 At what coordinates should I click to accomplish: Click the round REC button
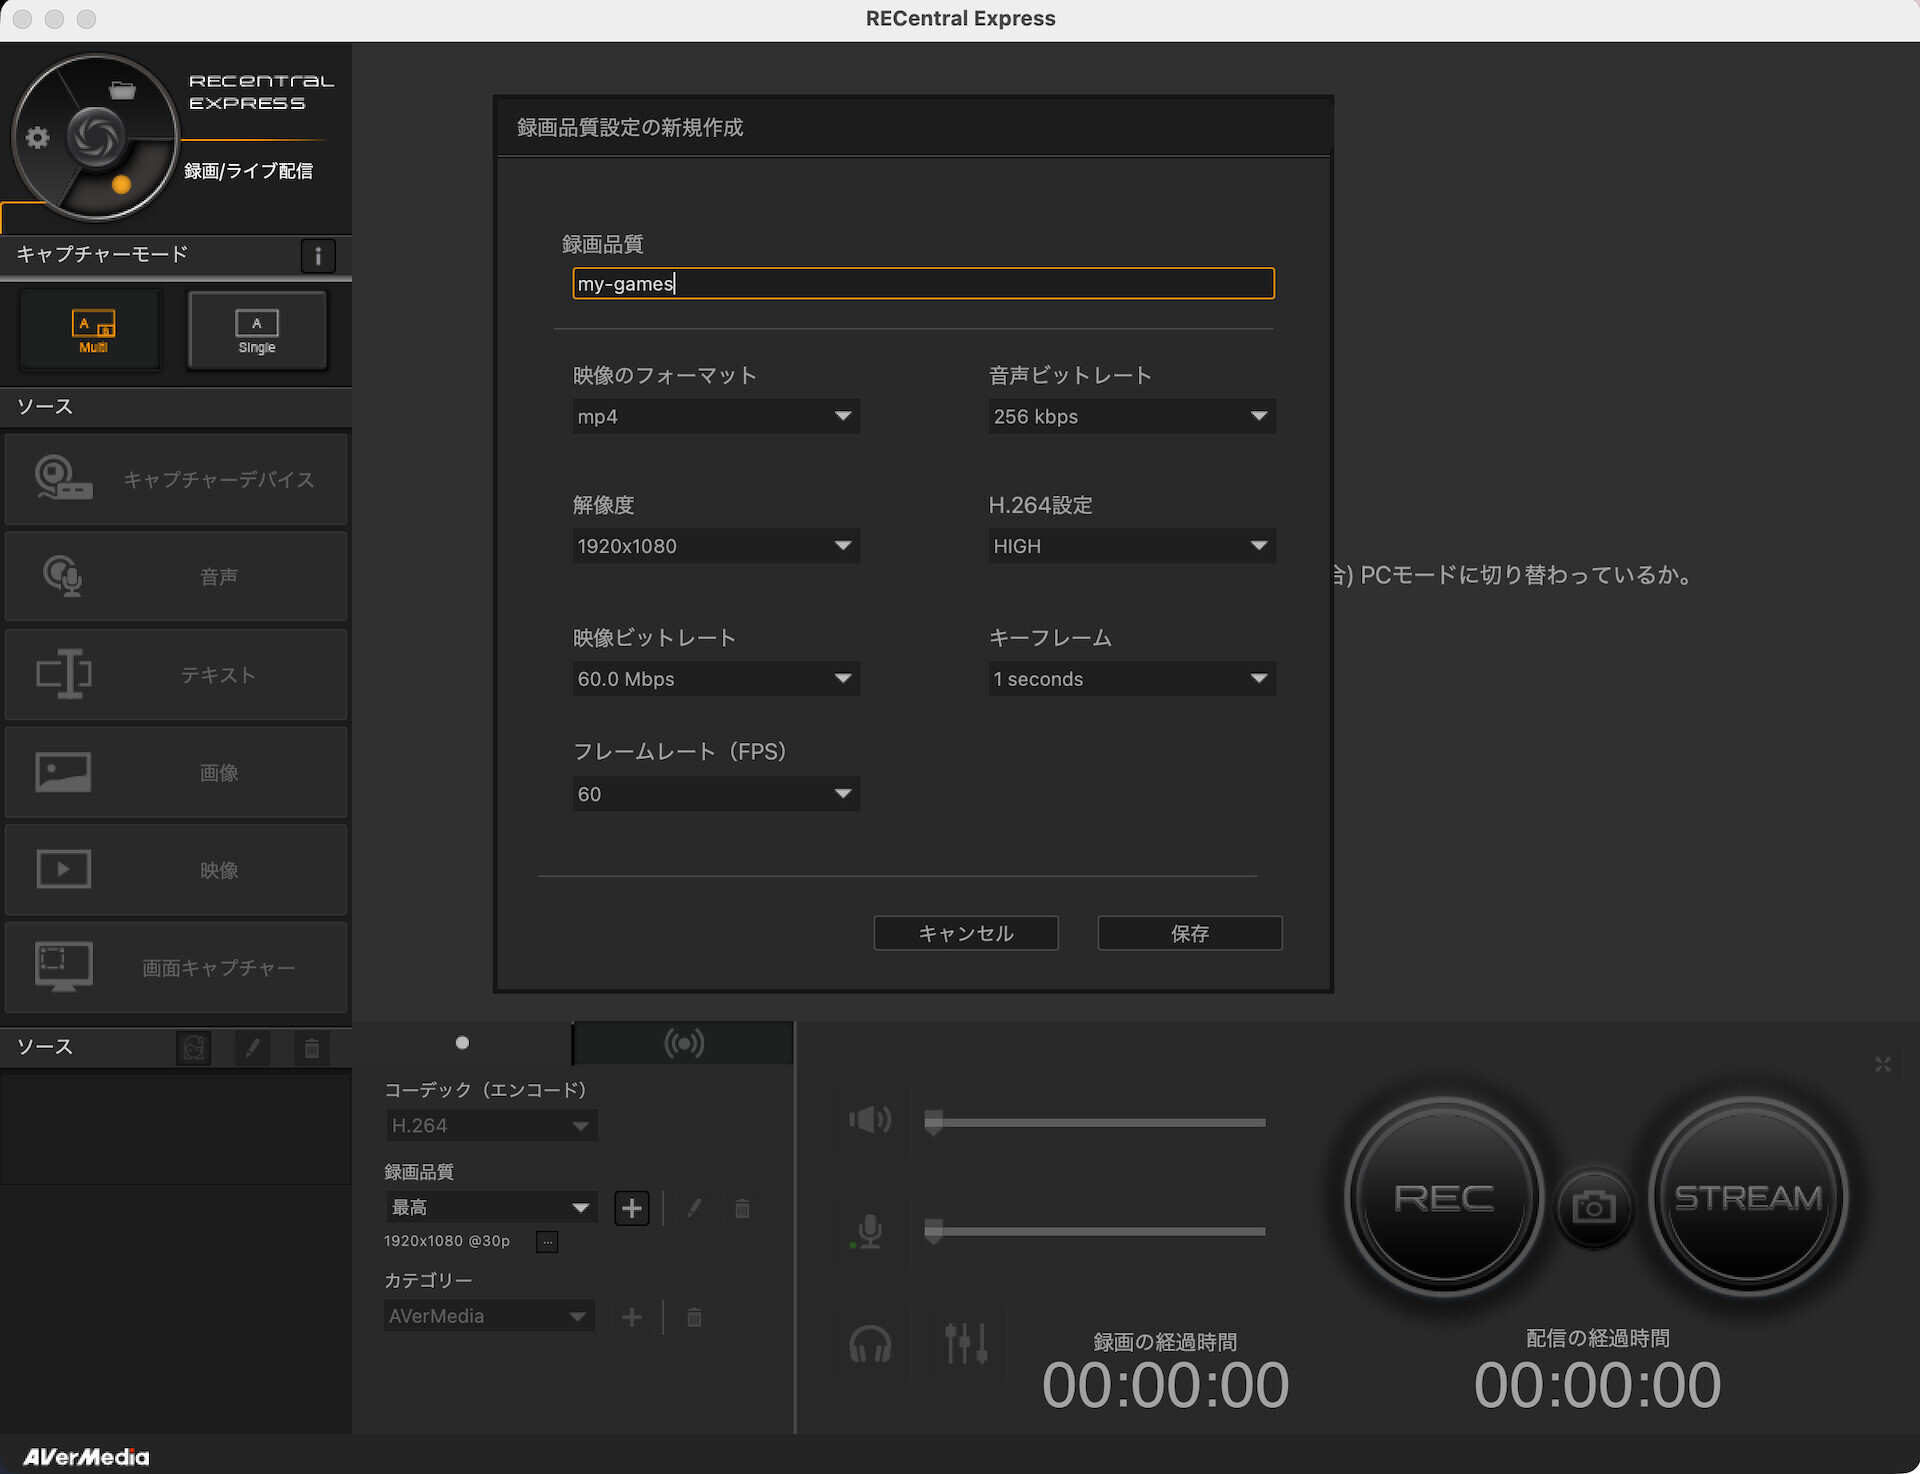tap(1444, 1197)
